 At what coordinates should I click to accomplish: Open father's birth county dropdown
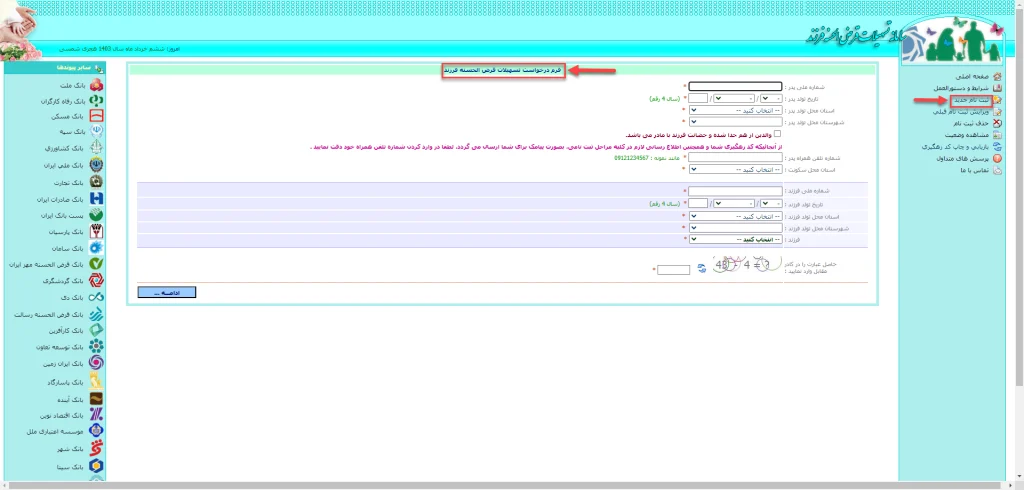point(736,122)
